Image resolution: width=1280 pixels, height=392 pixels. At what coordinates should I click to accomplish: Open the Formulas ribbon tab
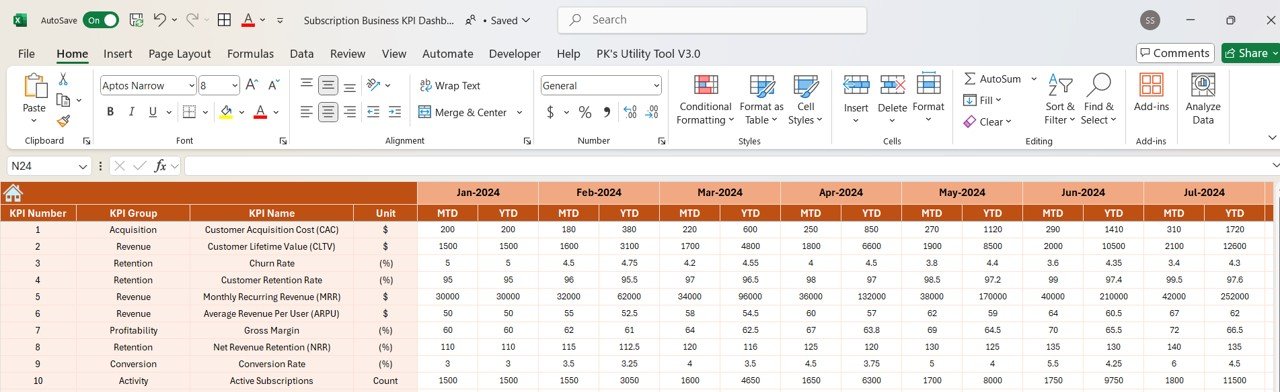point(250,54)
